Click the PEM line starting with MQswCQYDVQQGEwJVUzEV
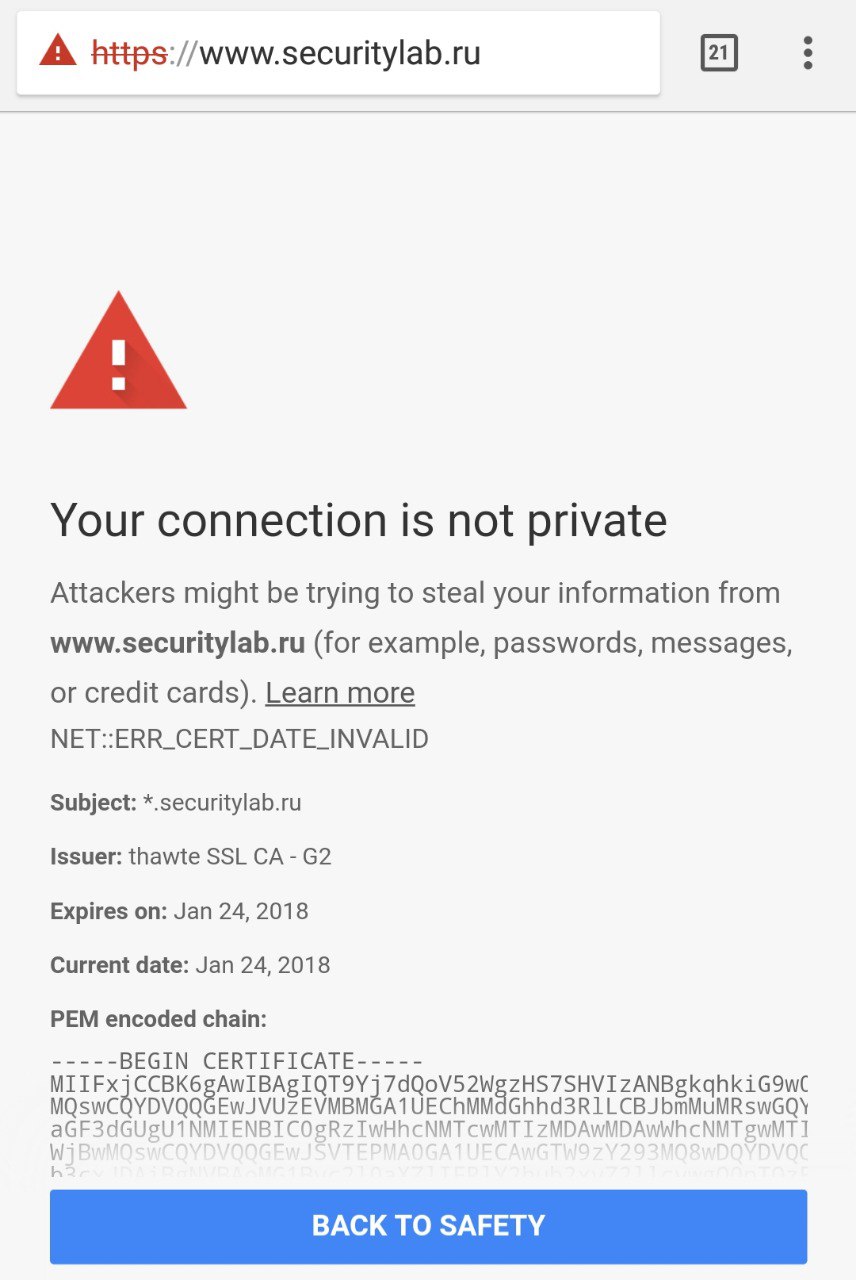Screen dimensions: 856x1280 pyautogui.click(x=429, y=1107)
